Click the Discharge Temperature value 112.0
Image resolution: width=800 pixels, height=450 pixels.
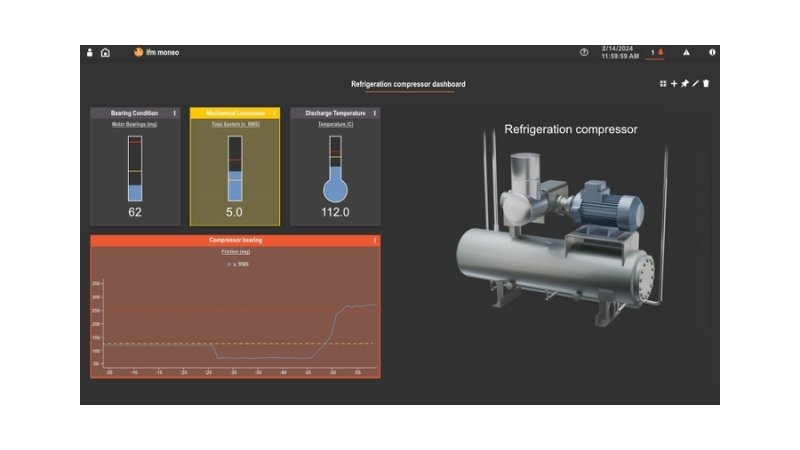(x=335, y=212)
